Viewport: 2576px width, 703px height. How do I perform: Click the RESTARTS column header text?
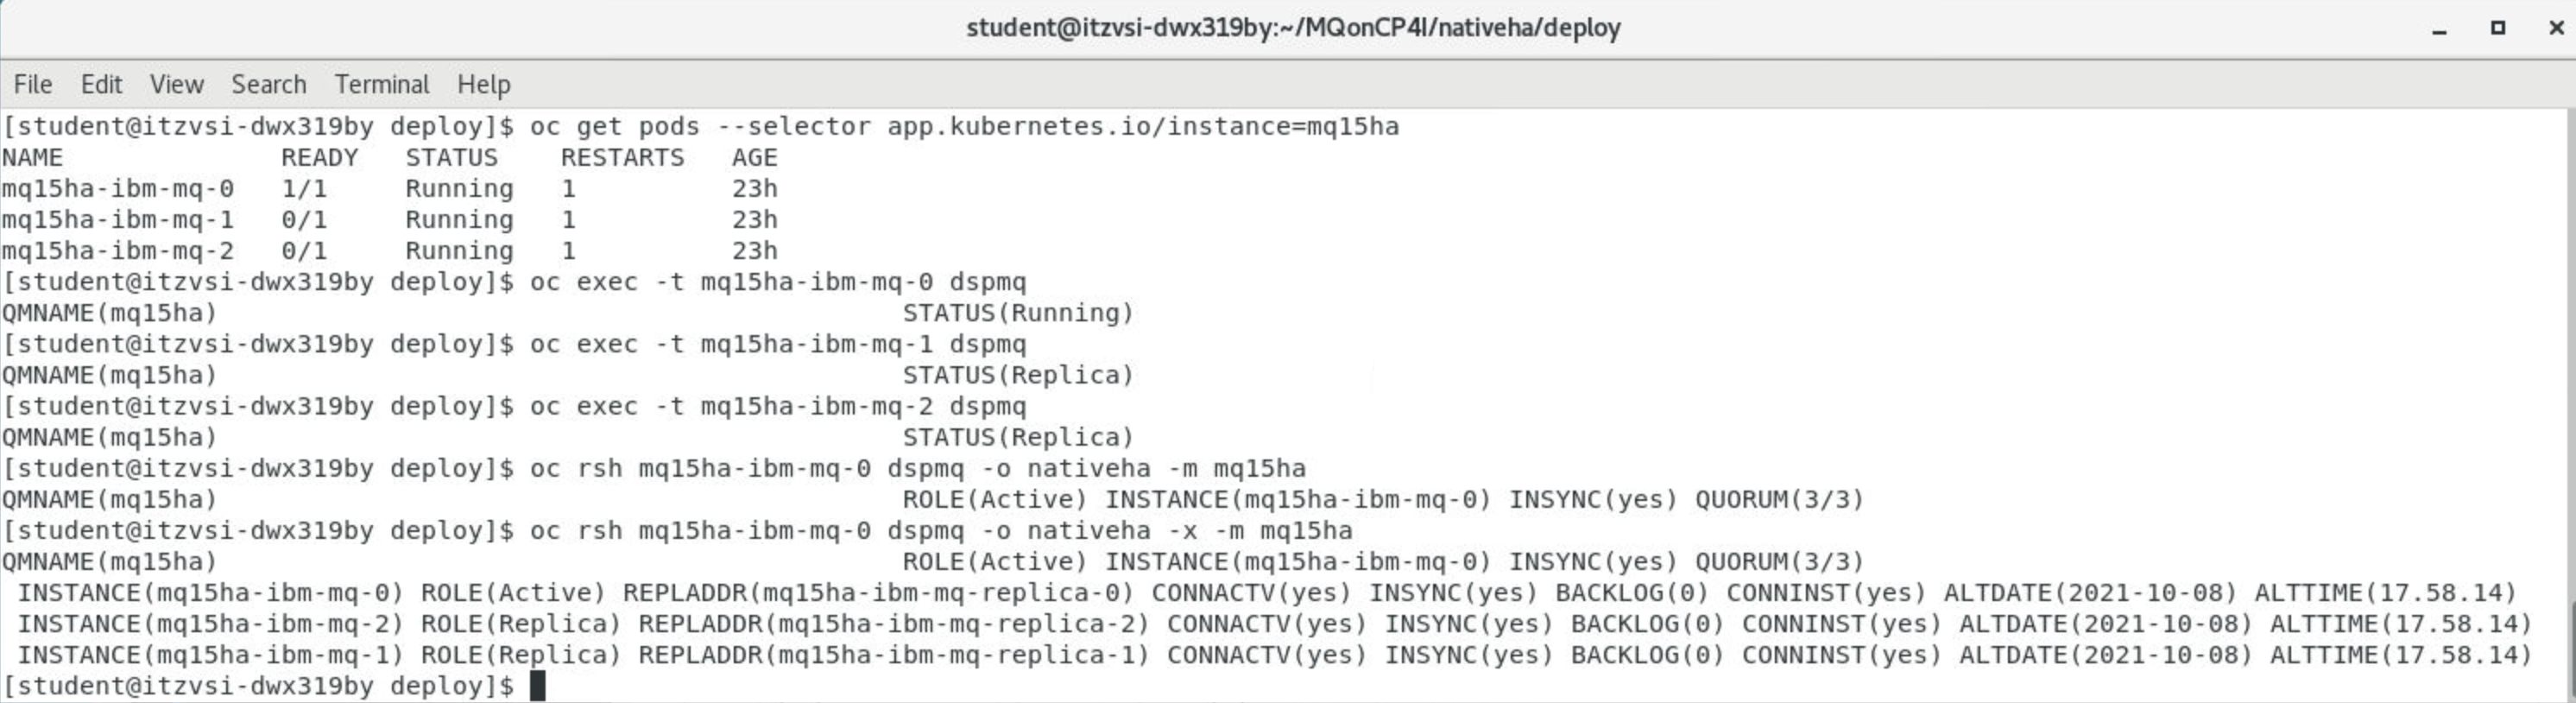(622, 158)
